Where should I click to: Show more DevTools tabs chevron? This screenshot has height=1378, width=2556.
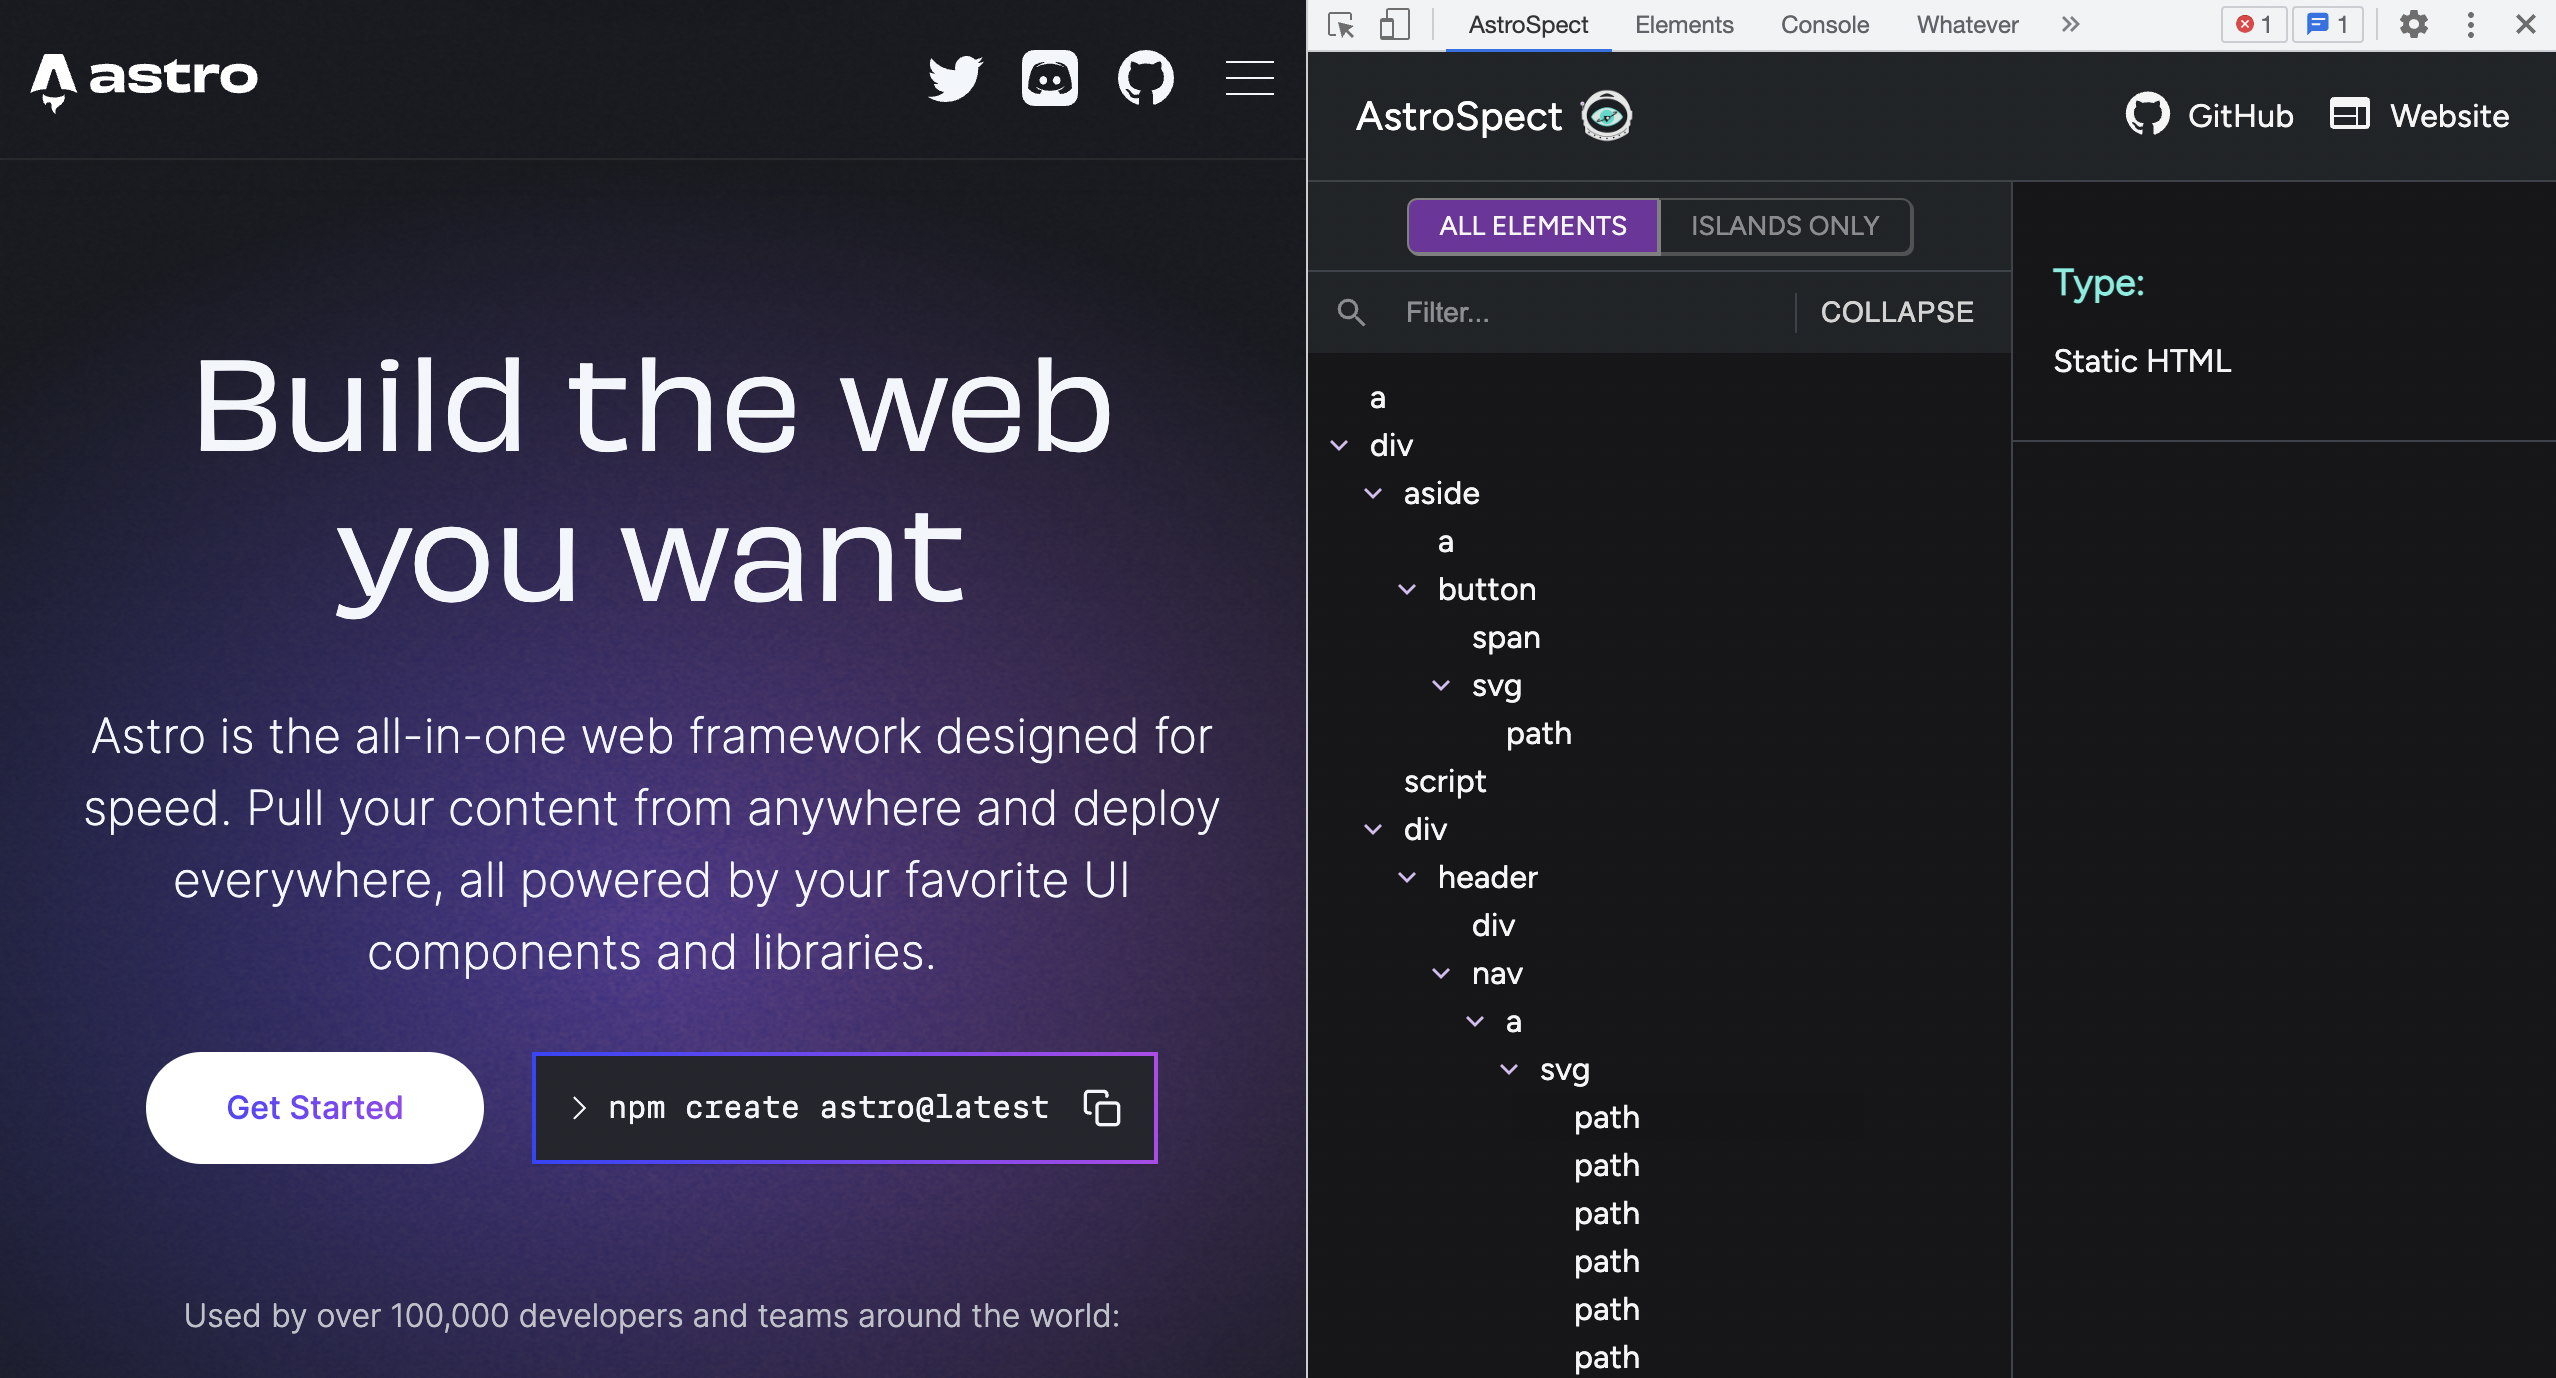[2070, 24]
